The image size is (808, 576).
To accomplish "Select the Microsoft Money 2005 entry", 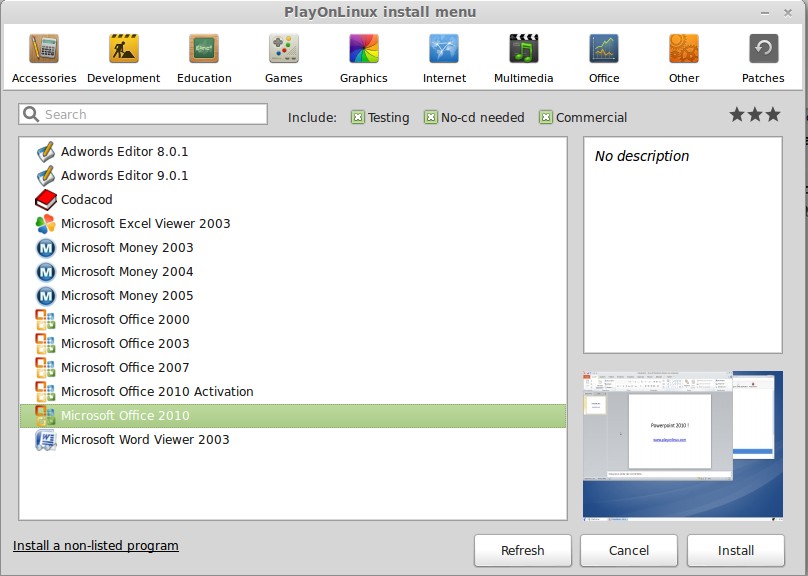I will [x=293, y=296].
